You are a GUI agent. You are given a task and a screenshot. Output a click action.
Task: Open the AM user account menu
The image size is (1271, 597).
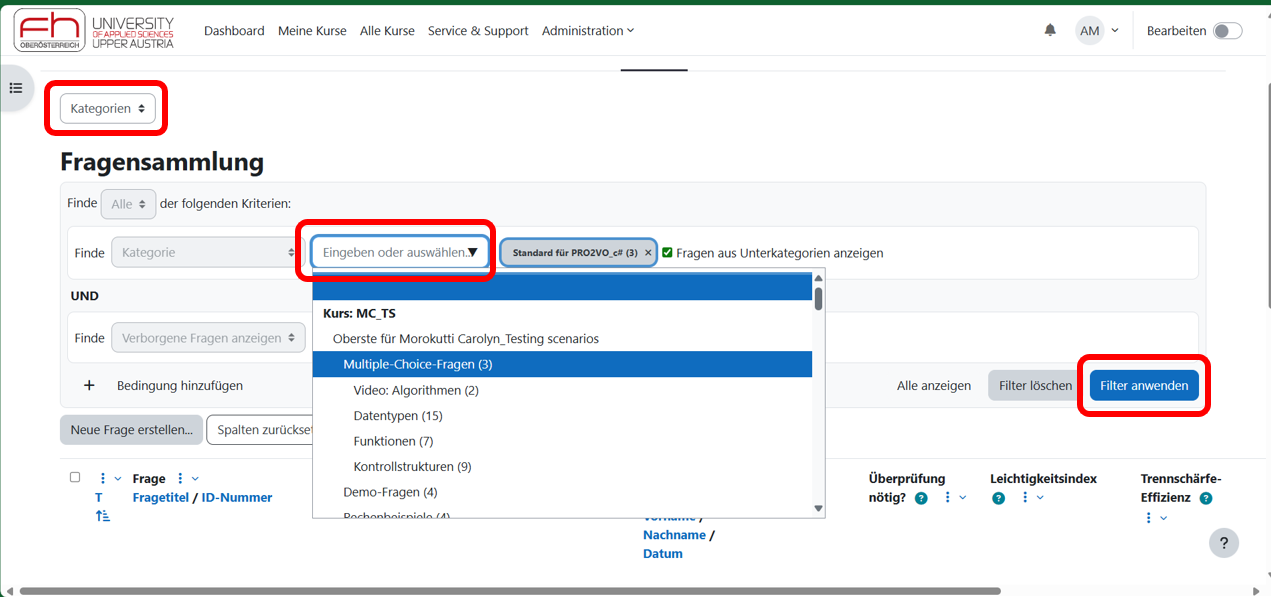coord(1097,31)
